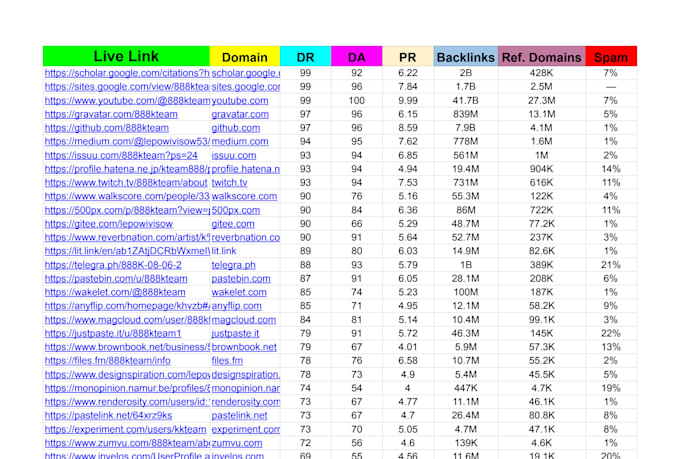Open the monopinion.namur.be/profiles live link
Viewport: 680px width, 459px height.
click(127, 388)
